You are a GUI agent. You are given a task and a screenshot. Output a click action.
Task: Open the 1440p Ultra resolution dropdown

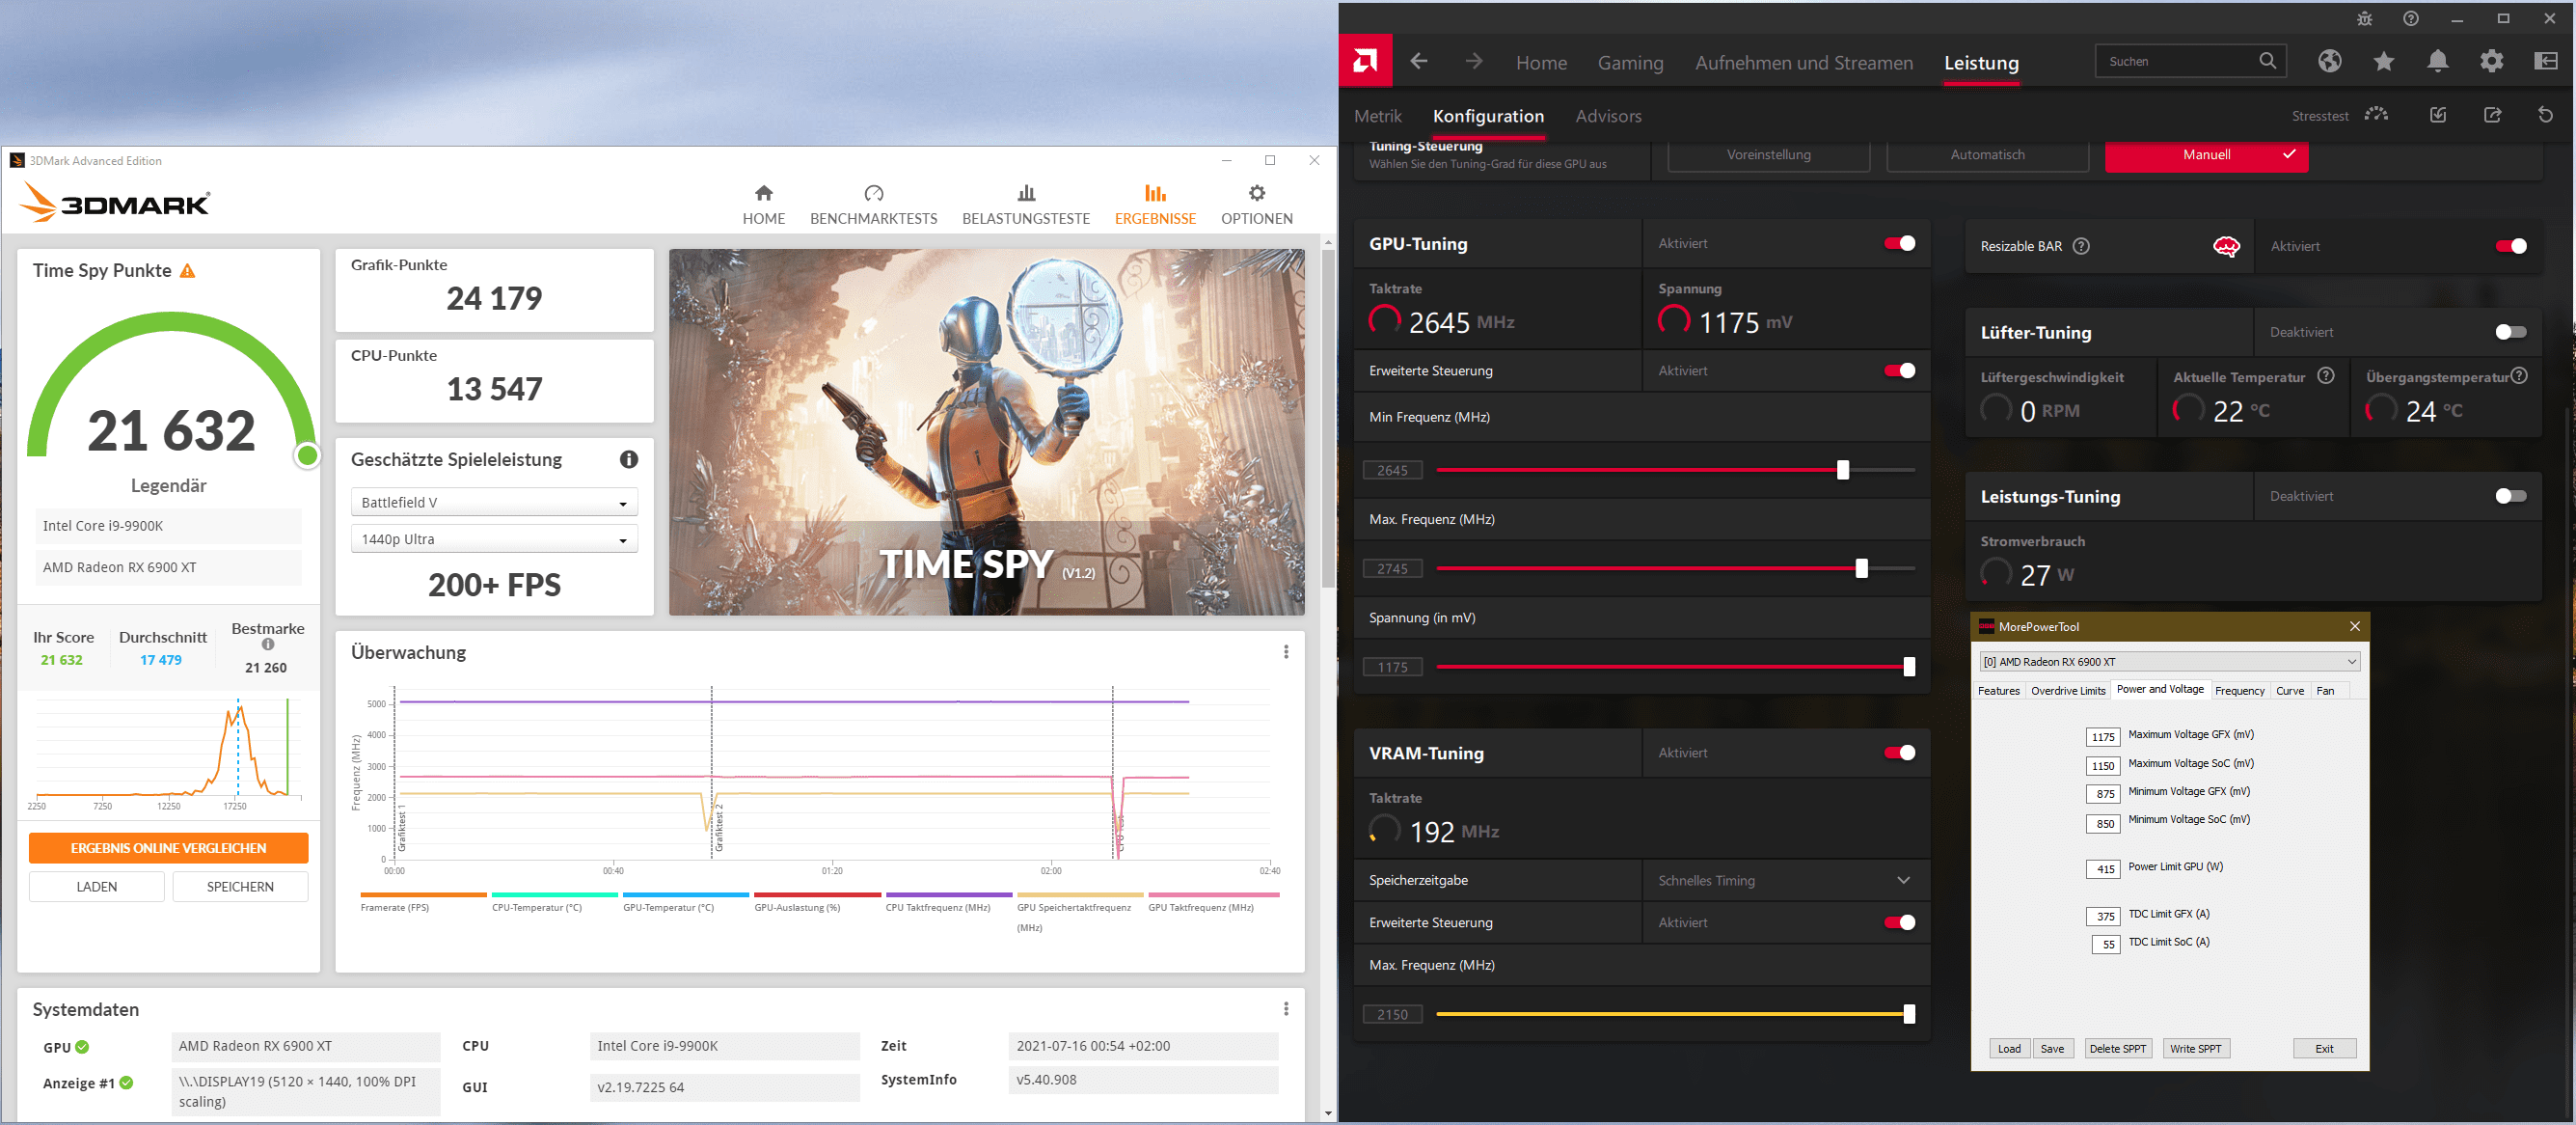(494, 539)
